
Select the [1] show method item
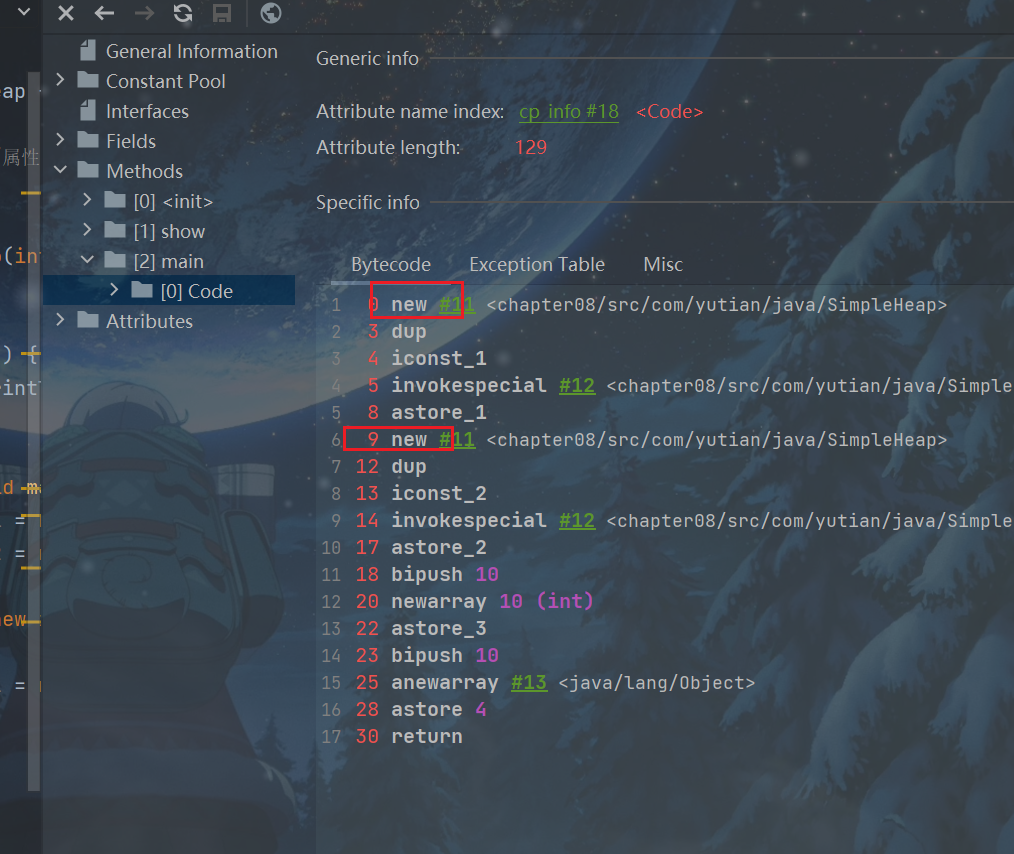tap(169, 231)
